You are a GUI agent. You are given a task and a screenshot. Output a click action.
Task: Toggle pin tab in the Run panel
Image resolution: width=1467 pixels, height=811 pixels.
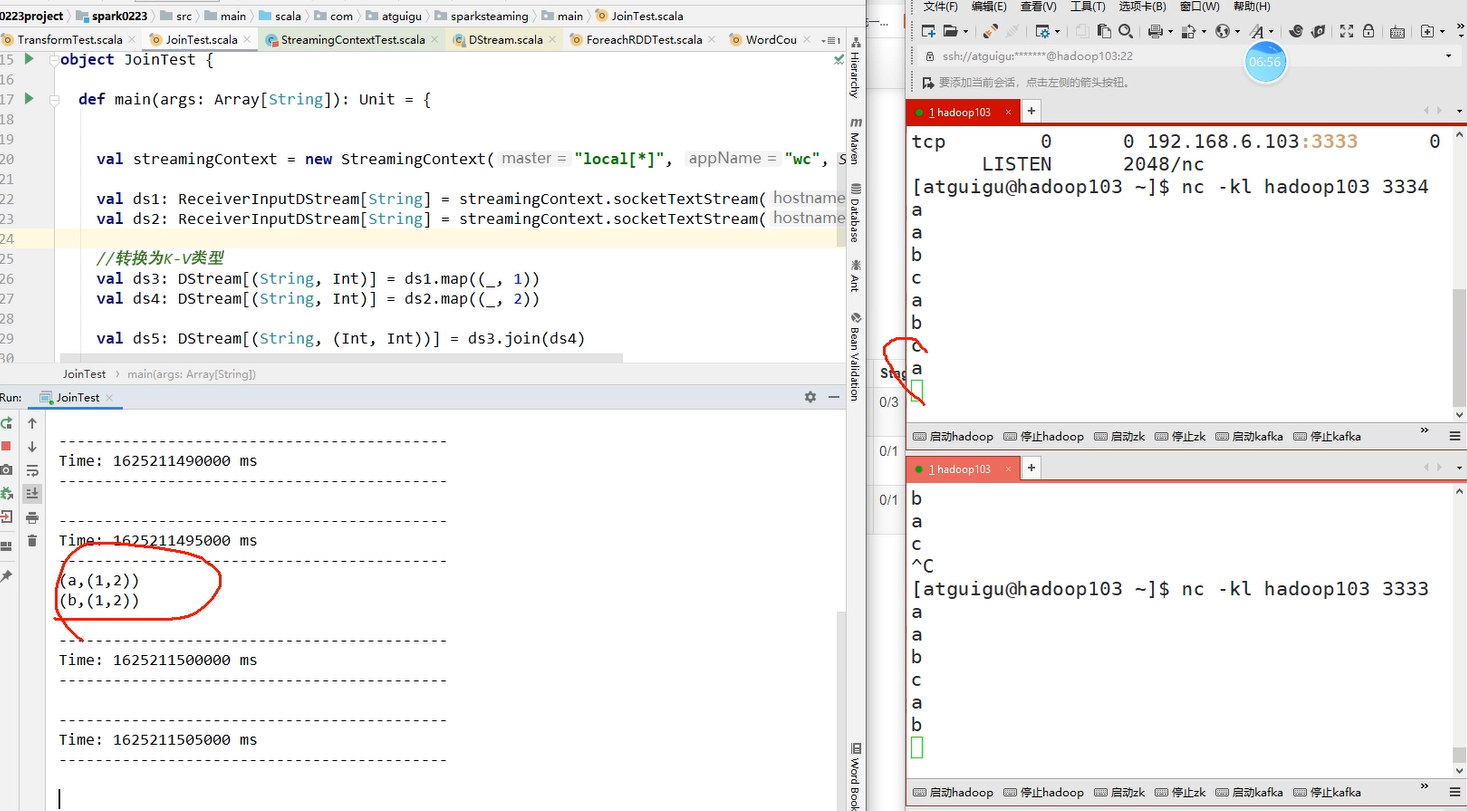click(6, 576)
